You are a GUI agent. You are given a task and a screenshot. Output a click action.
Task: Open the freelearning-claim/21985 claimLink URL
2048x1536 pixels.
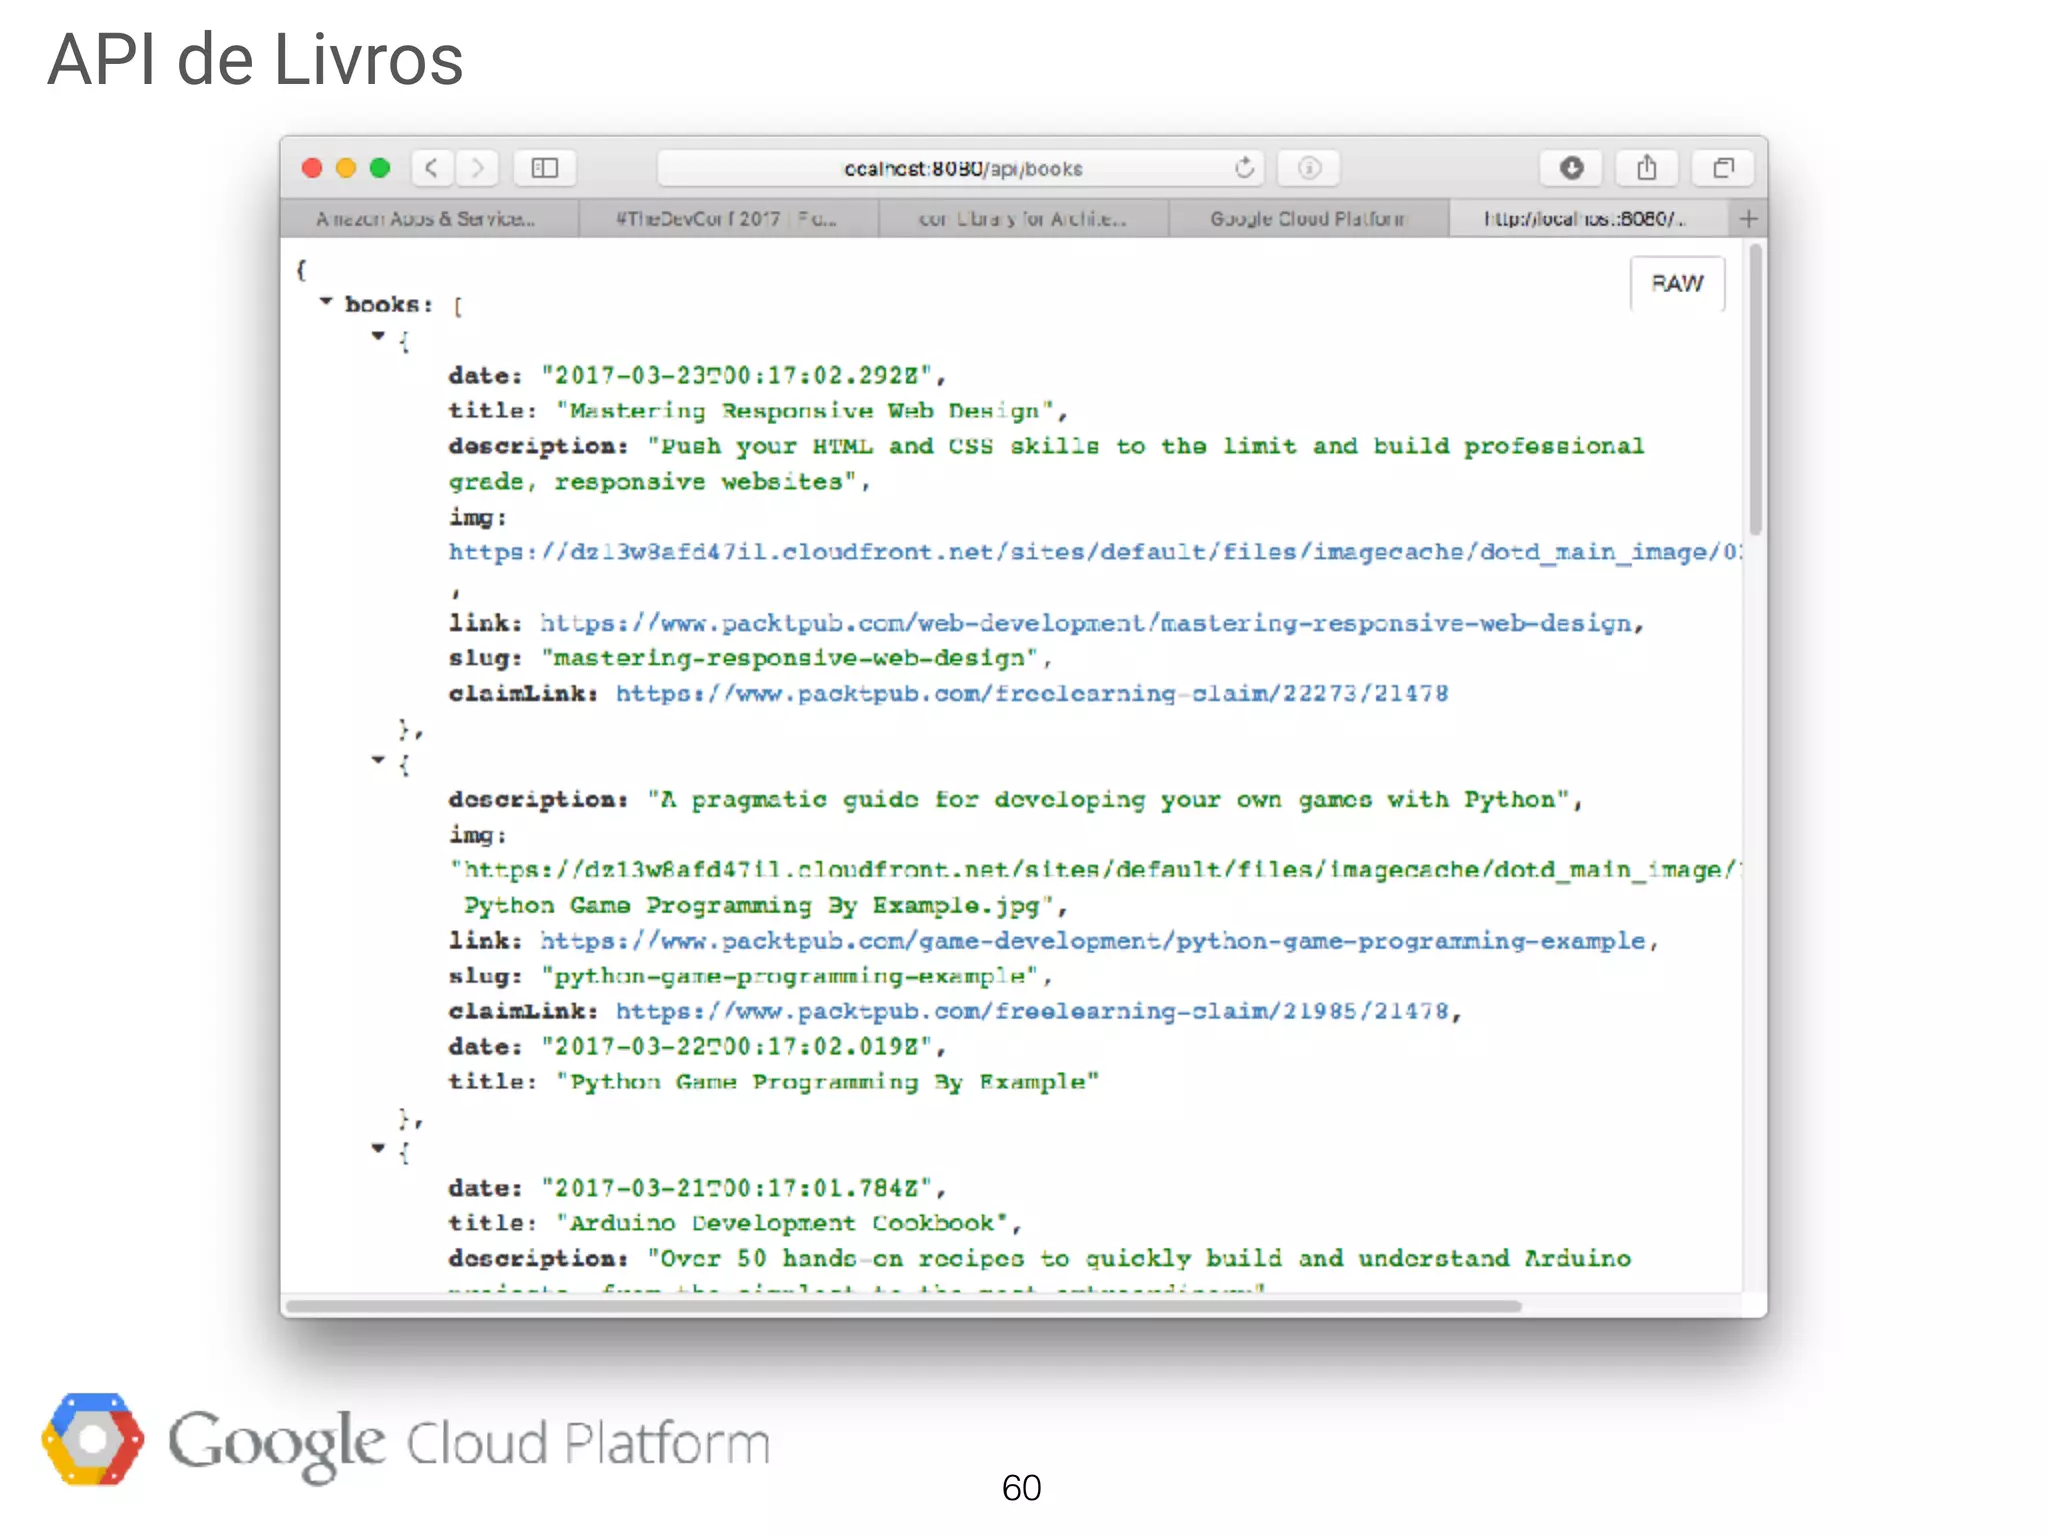(x=1032, y=1012)
